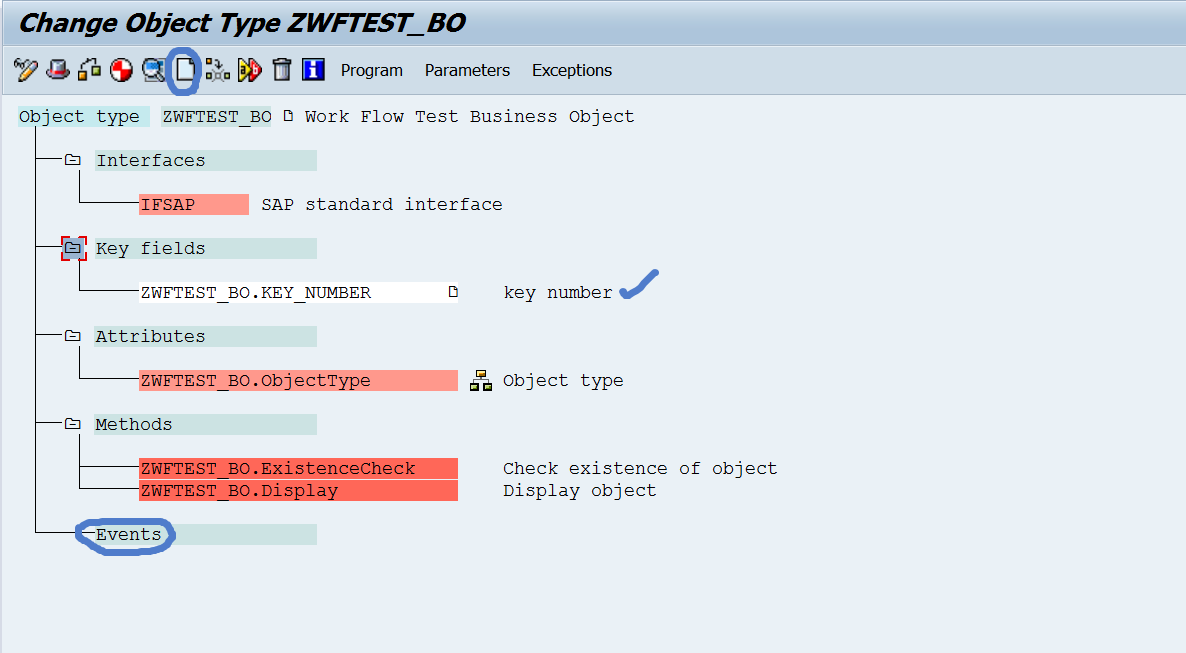Collapse the Methods folder

(x=73, y=424)
